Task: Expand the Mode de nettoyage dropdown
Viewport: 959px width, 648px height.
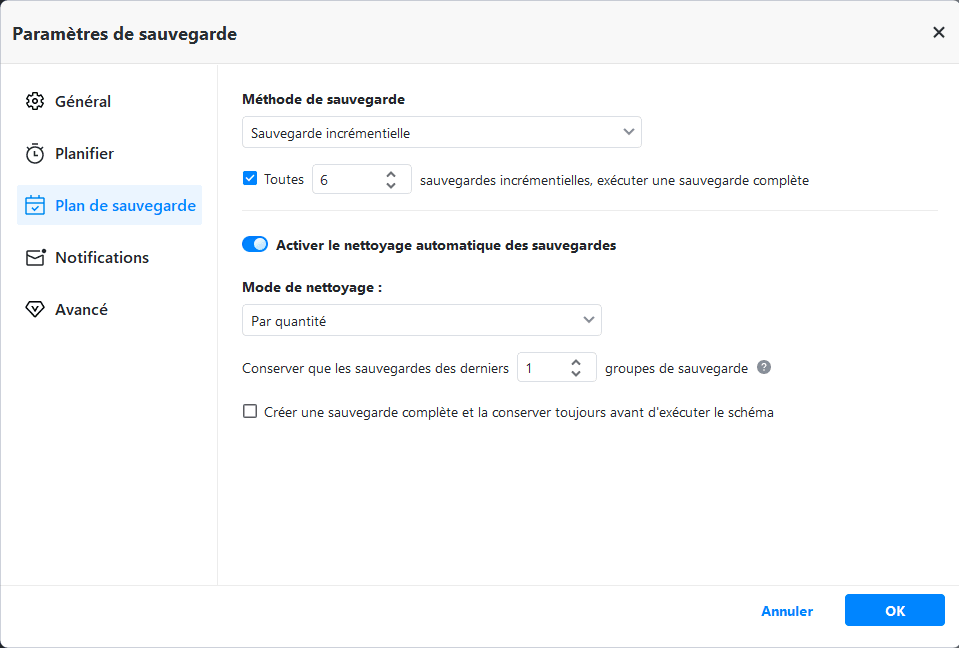Action: click(x=421, y=321)
